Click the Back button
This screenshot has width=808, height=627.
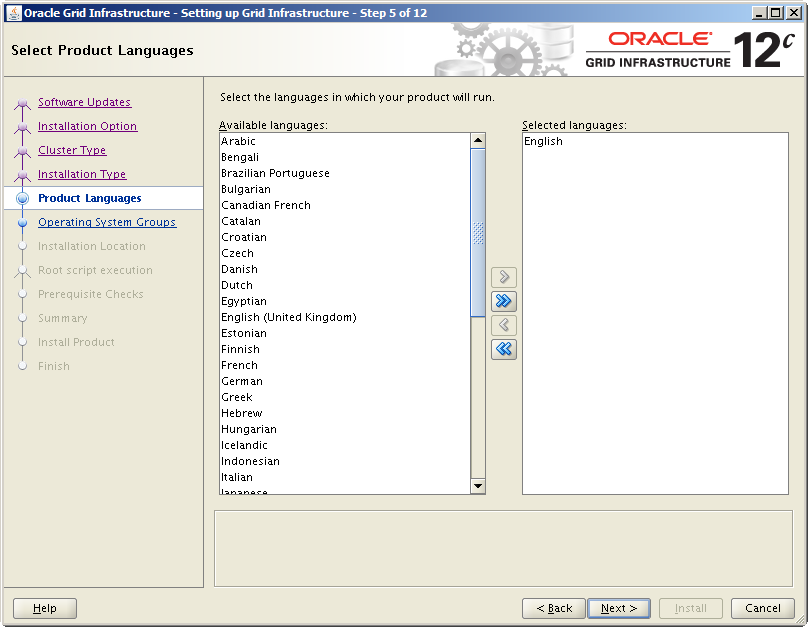pyautogui.click(x=553, y=608)
